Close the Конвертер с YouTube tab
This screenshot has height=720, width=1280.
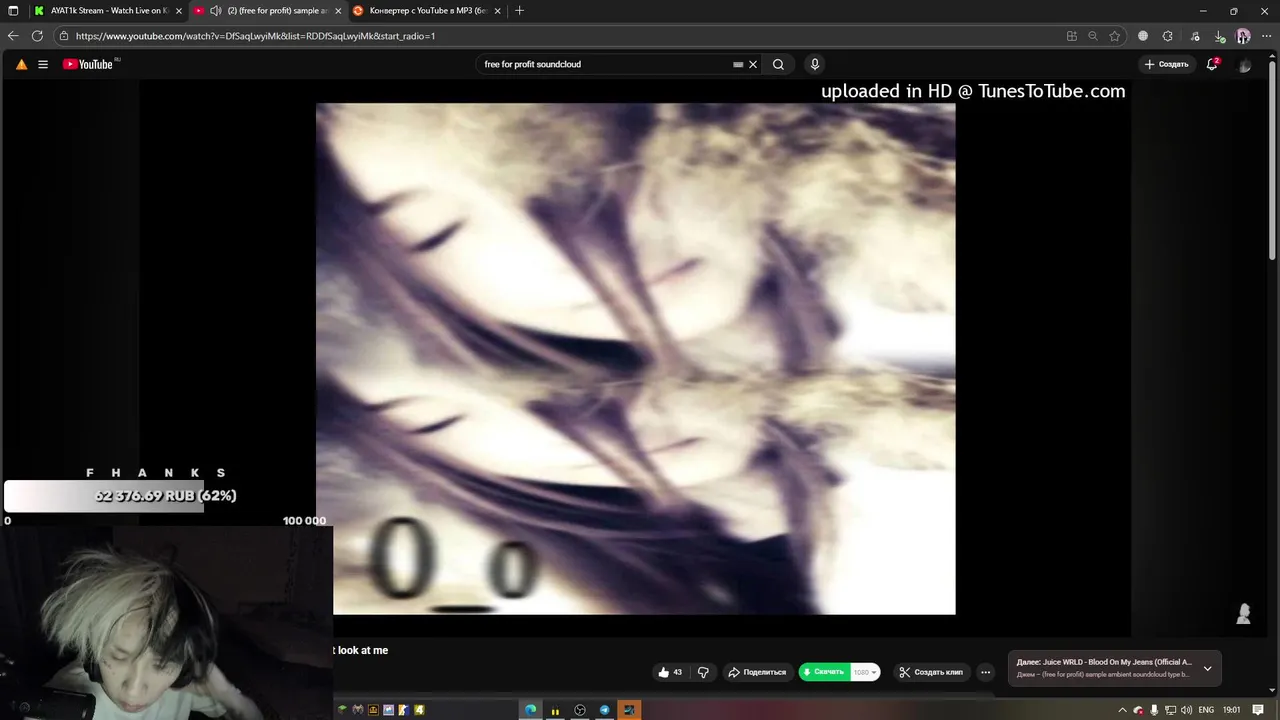[x=497, y=11]
